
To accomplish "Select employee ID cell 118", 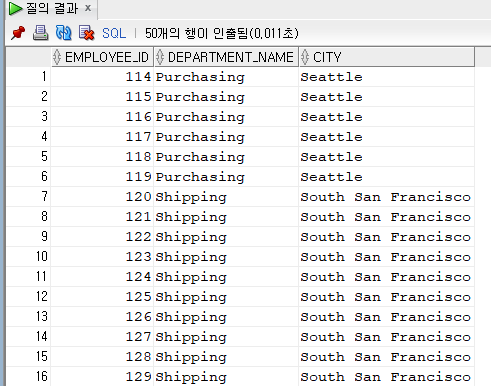I will coord(102,157).
